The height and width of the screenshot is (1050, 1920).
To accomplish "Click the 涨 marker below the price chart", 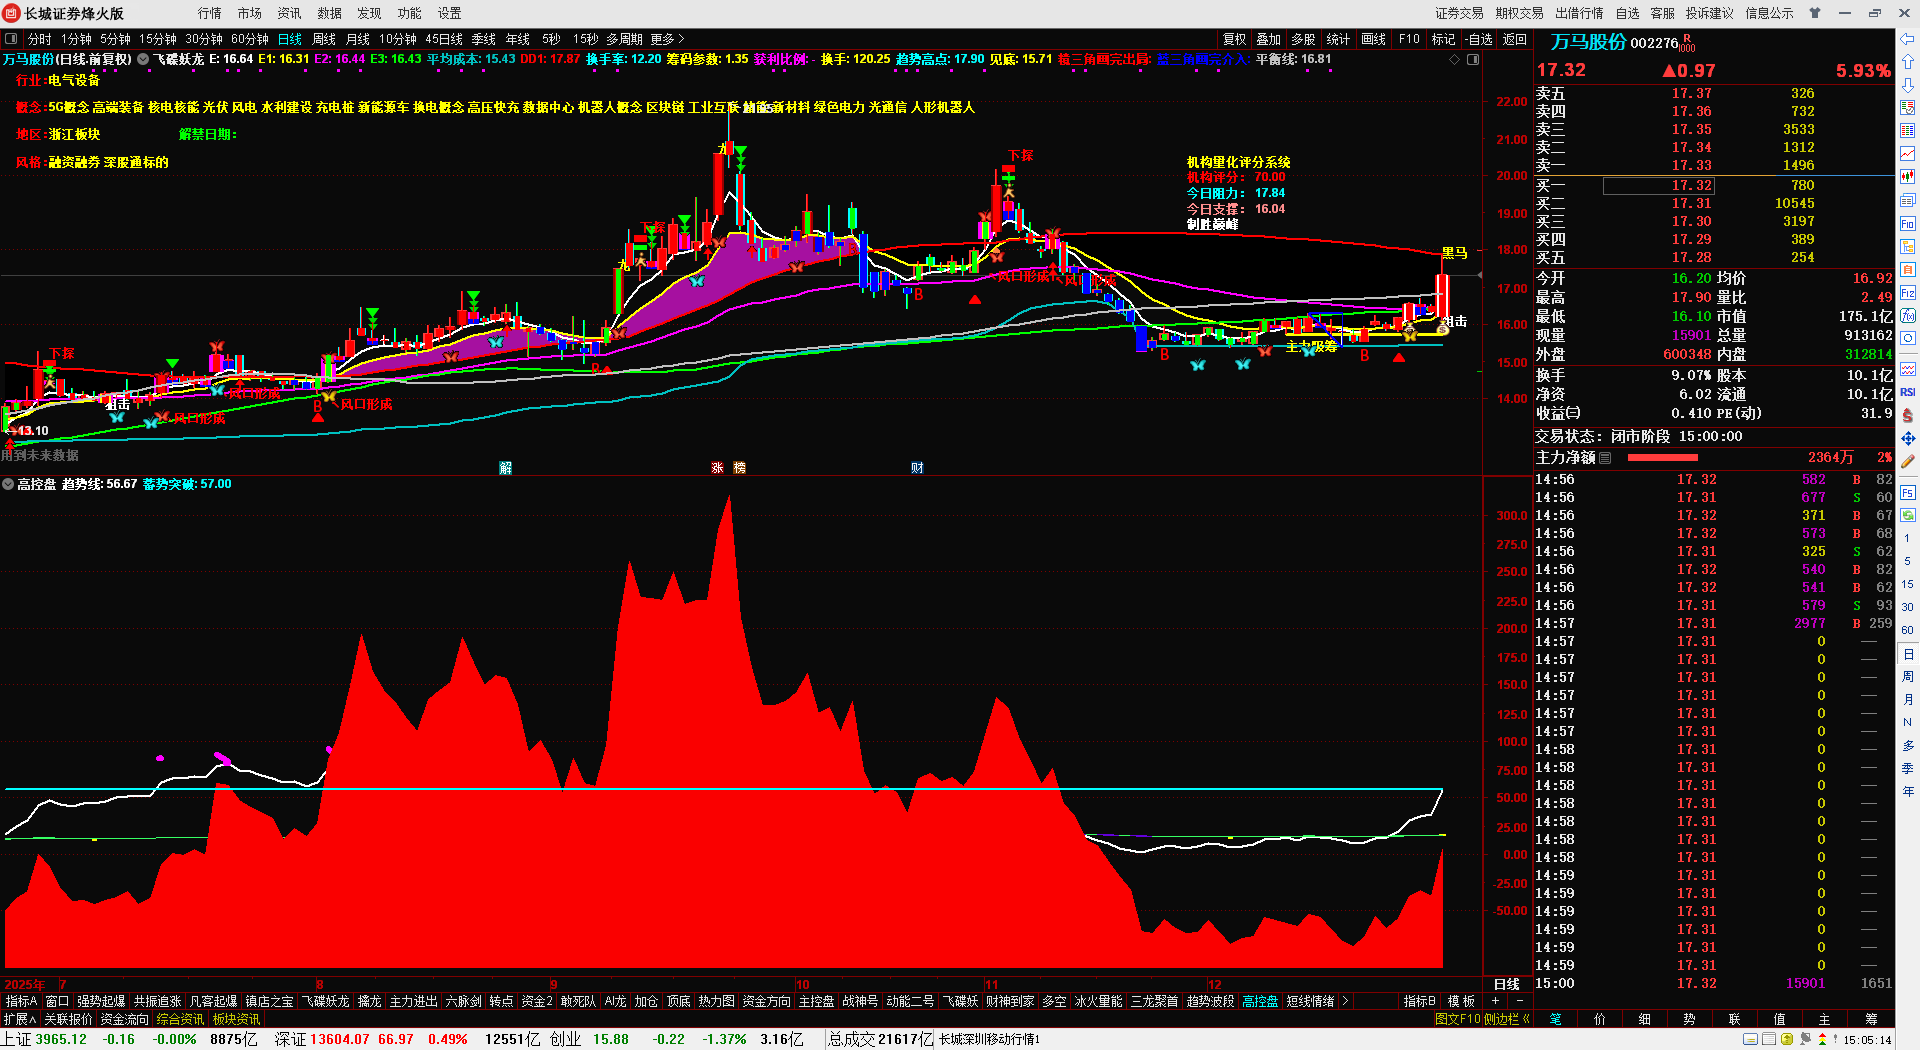I will [x=717, y=468].
